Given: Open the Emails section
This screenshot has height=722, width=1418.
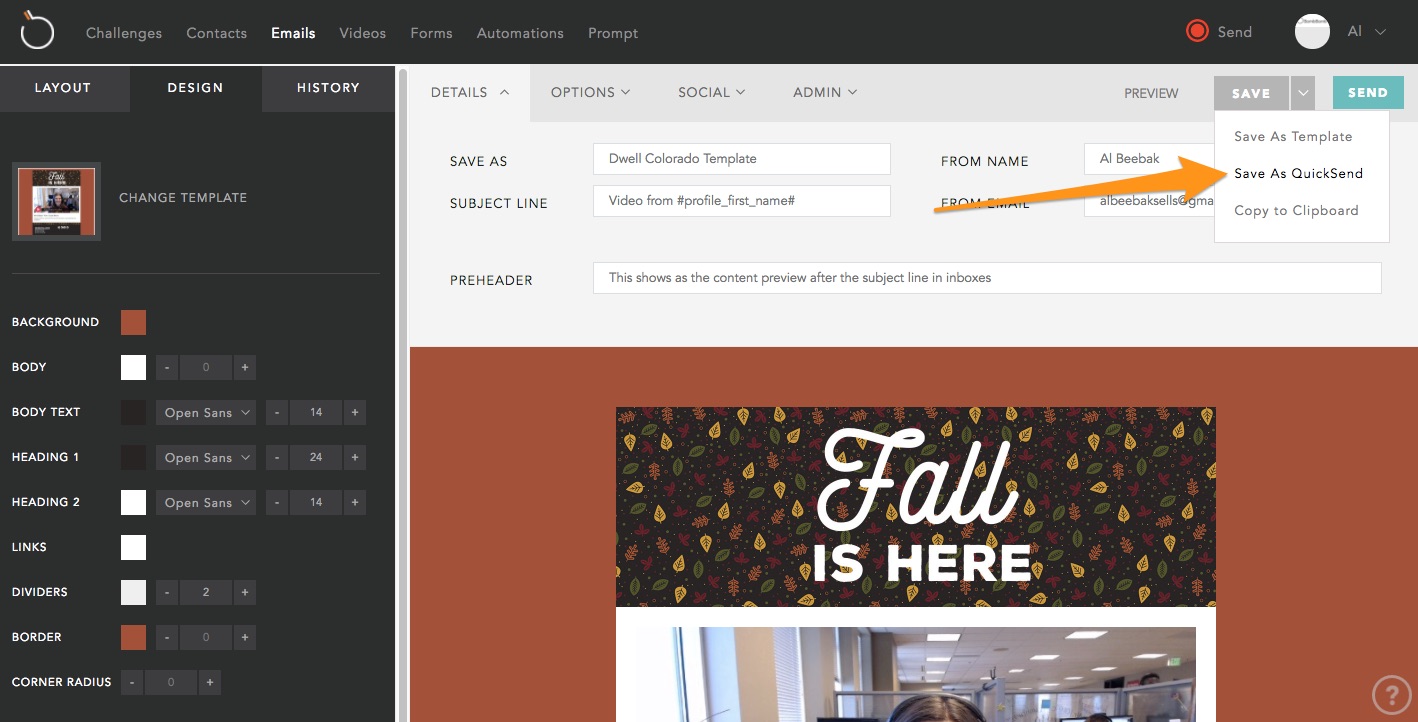Looking at the screenshot, I should (293, 33).
